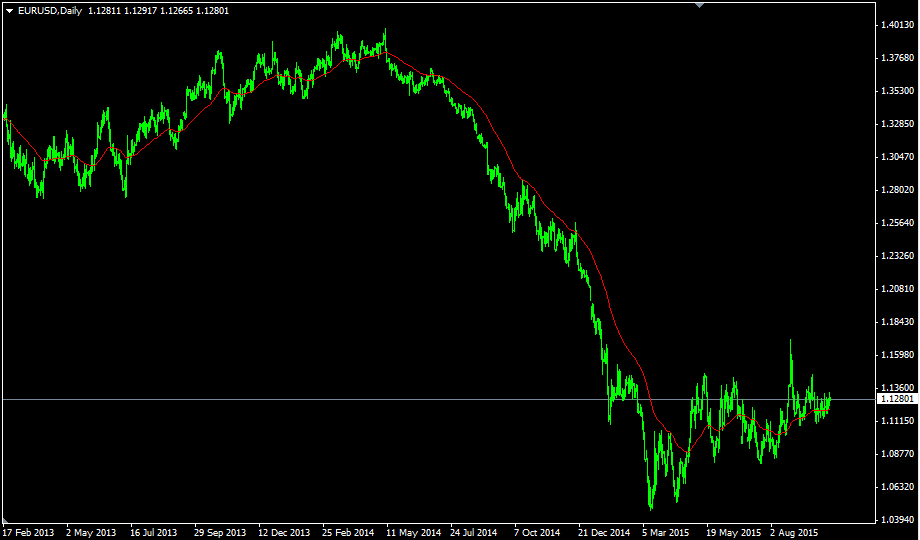This screenshot has height=540, width=920.
Task: Click the 1.06320 price scale label
Action: pyautogui.click(x=897, y=487)
